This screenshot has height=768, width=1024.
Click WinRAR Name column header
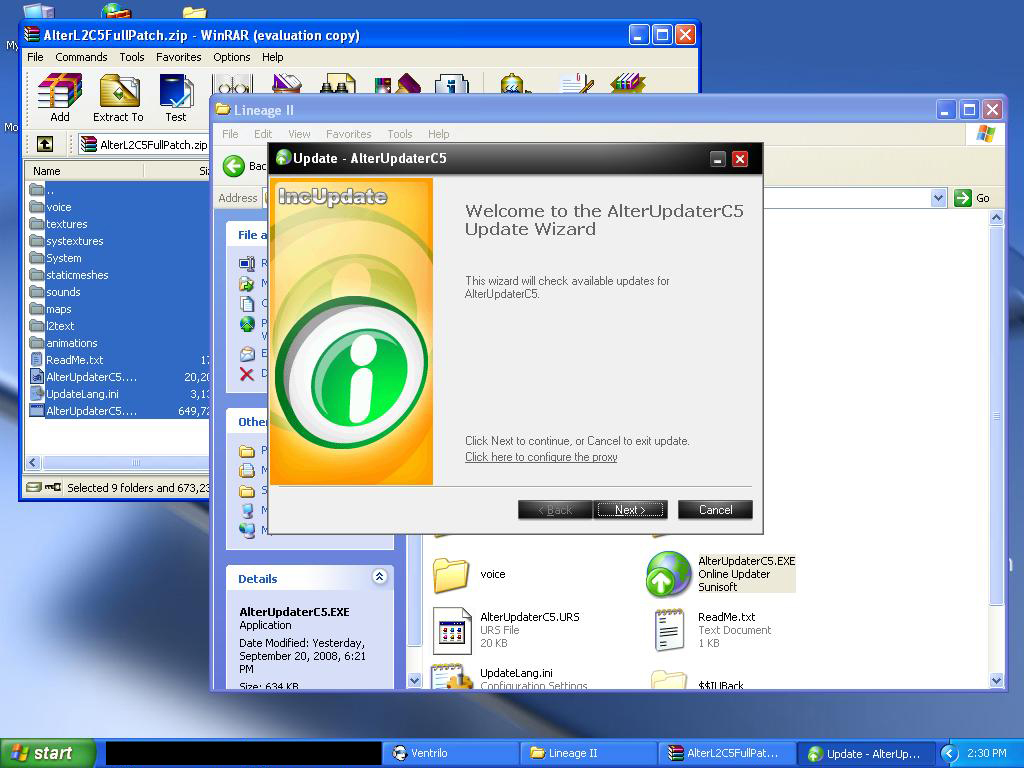[84, 171]
